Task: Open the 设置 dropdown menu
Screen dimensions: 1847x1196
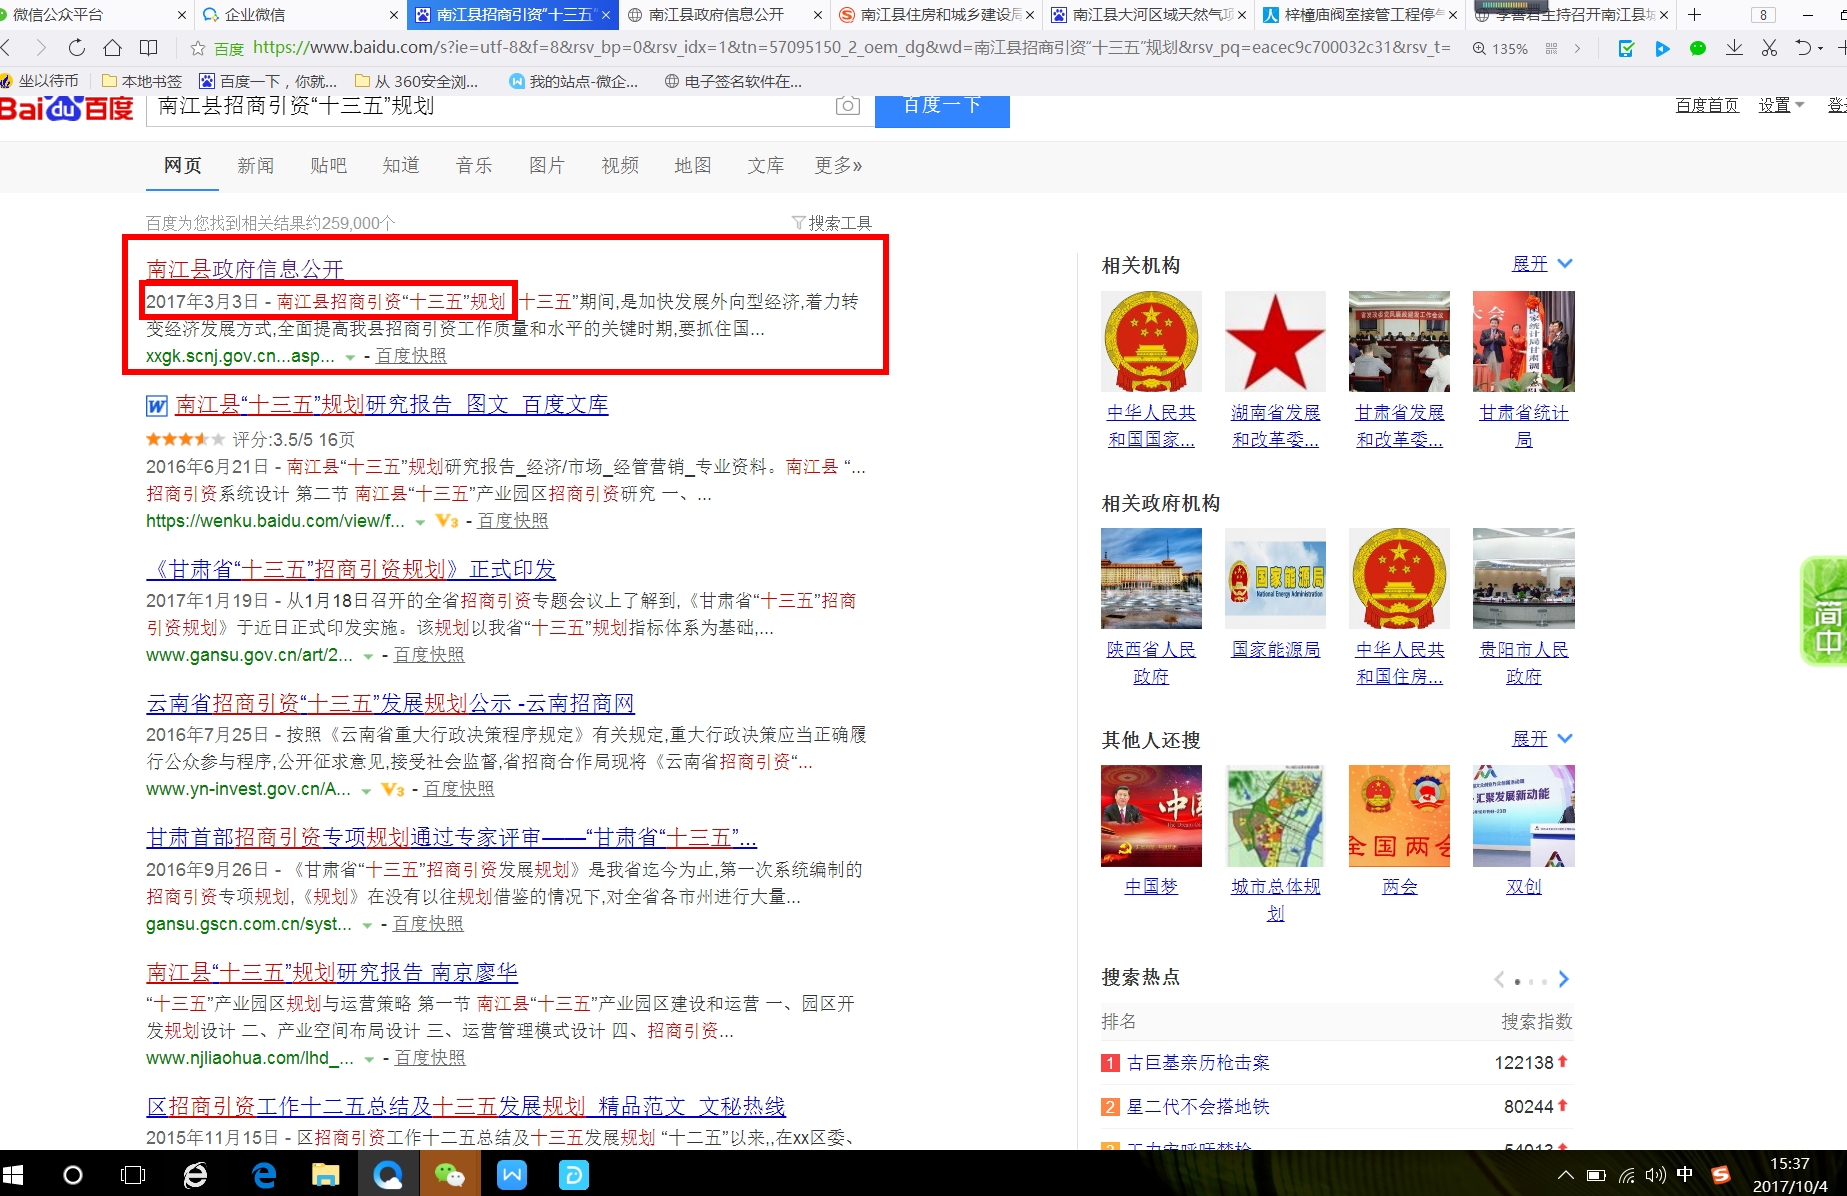Action: click(x=1781, y=105)
